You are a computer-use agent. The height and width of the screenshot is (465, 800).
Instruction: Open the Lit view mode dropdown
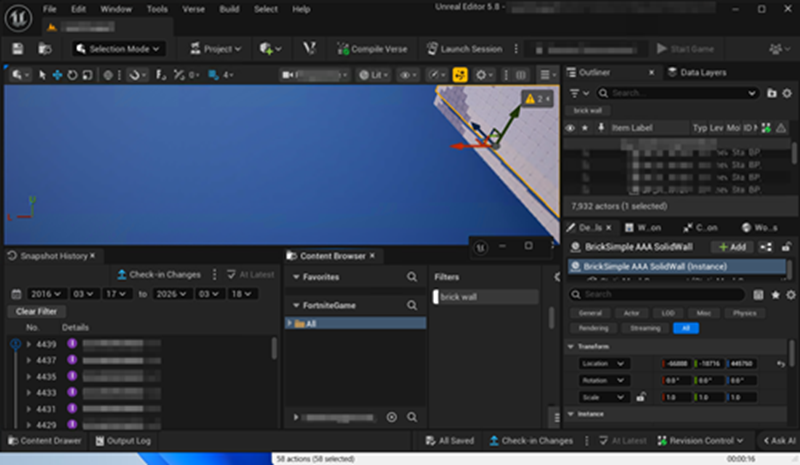(373, 75)
